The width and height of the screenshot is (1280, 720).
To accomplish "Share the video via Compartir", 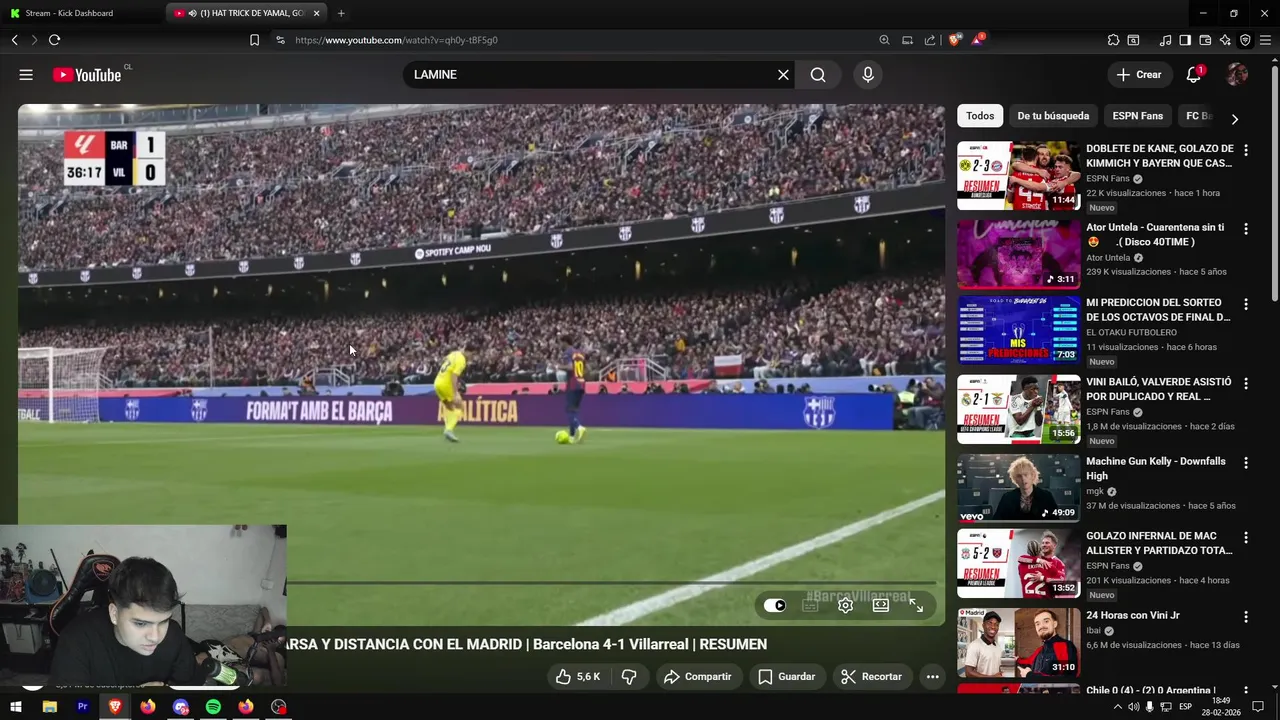I will click(x=698, y=677).
